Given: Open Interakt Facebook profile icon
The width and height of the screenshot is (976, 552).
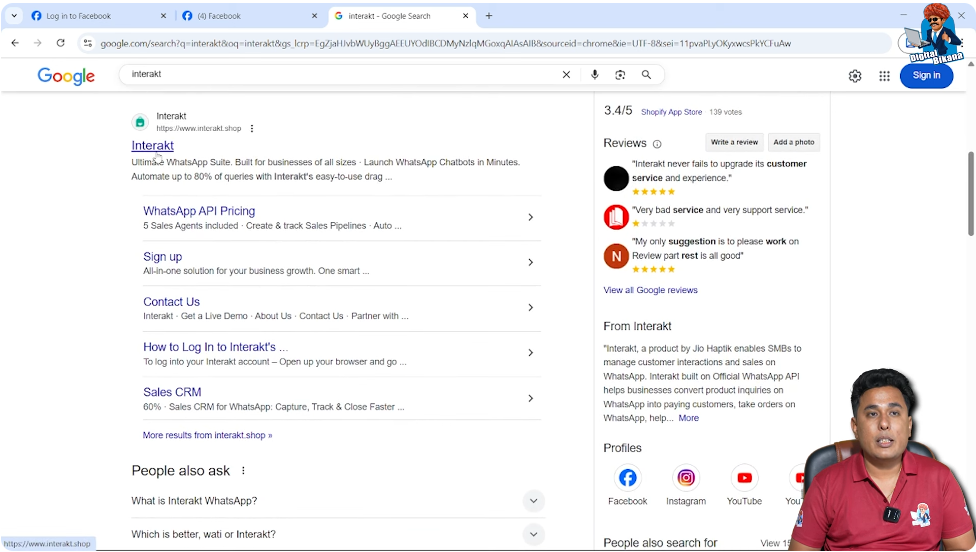Looking at the screenshot, I should coord(627,477).
